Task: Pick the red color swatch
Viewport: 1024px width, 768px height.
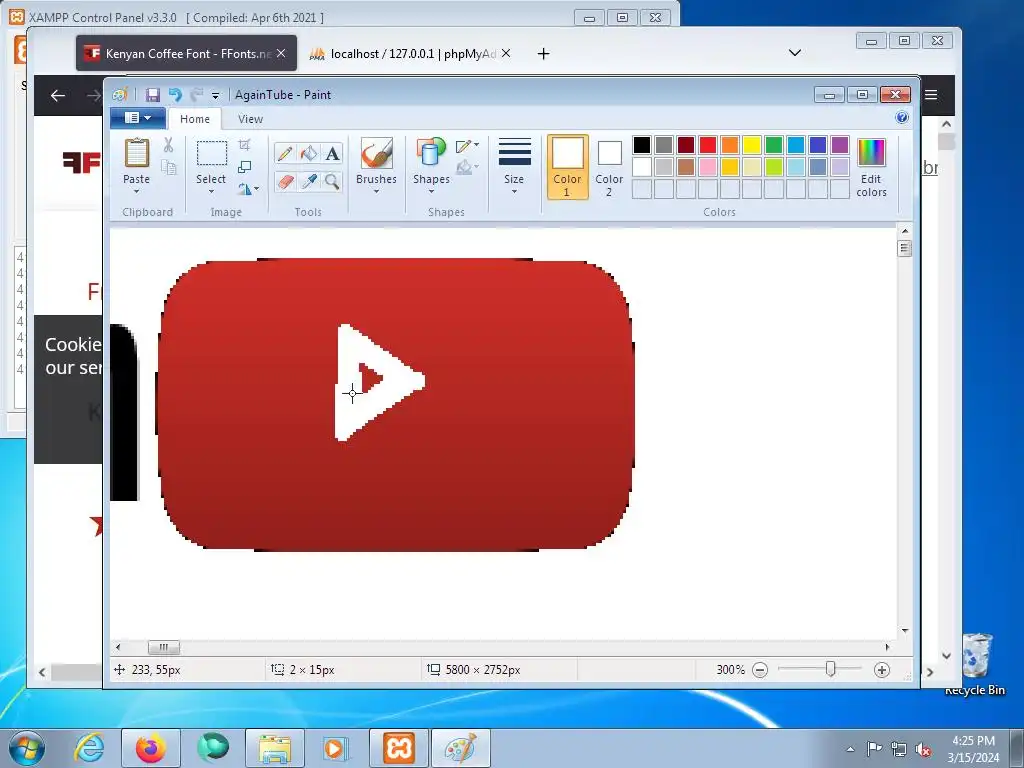Action: coord(708,145)
